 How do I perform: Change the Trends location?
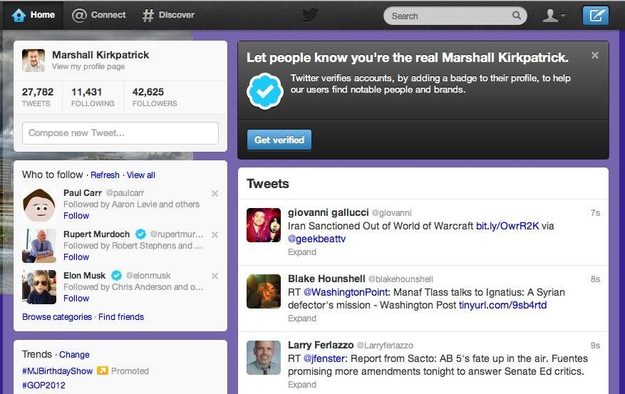point(74,355)
